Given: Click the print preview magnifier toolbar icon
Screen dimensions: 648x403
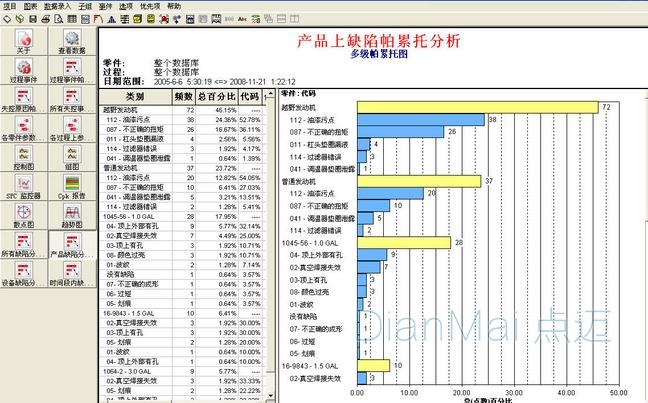Looking at the screenshot, I should click(59, 19).
